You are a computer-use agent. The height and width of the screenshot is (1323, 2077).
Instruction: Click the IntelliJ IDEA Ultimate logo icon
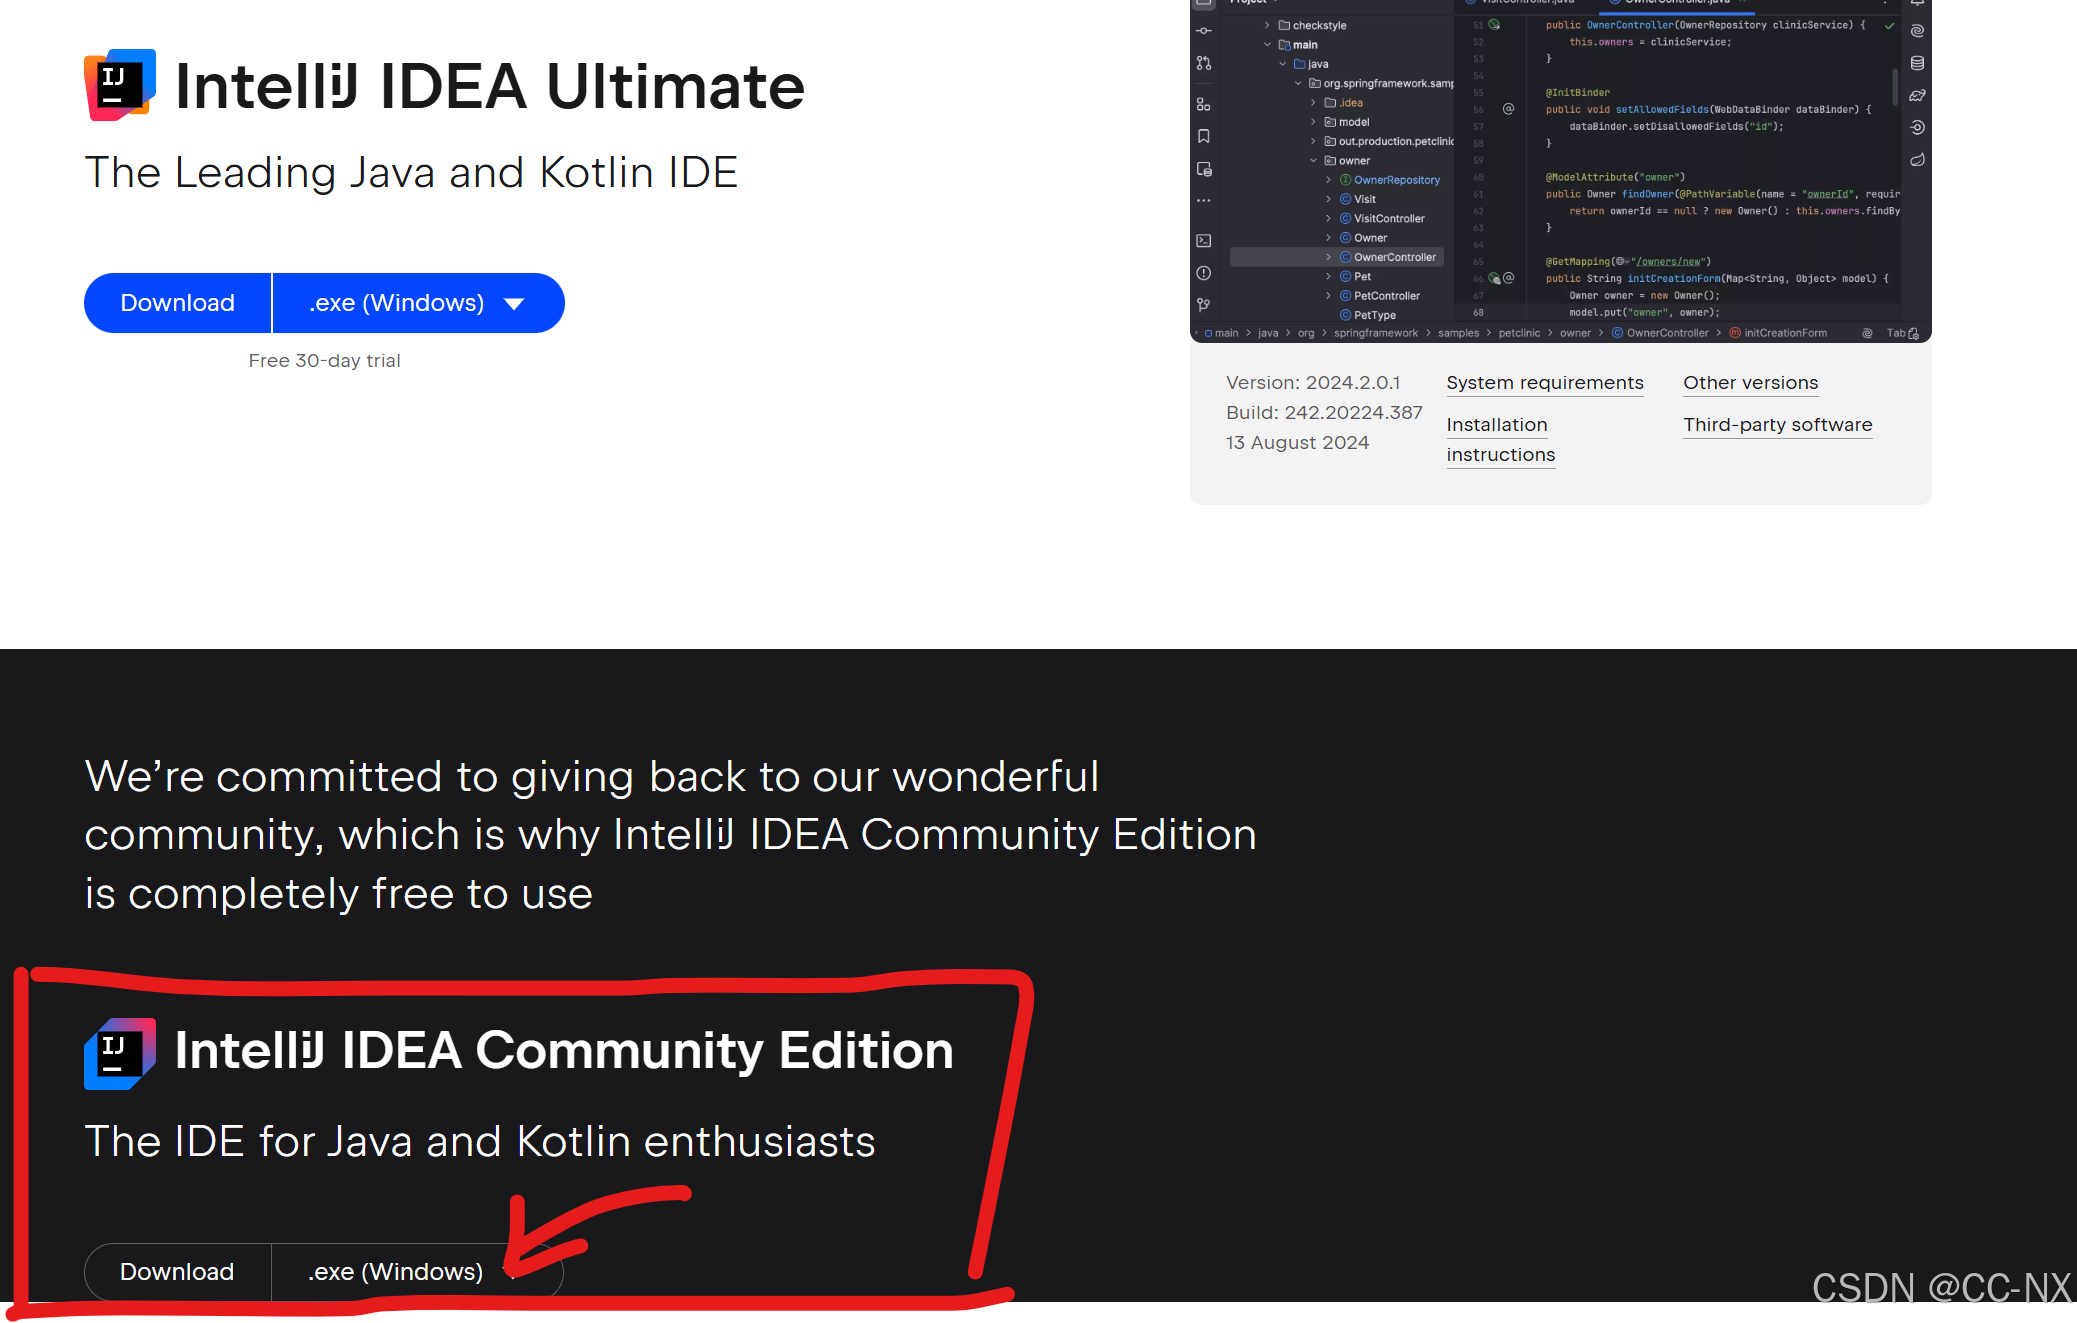point(119,86)
